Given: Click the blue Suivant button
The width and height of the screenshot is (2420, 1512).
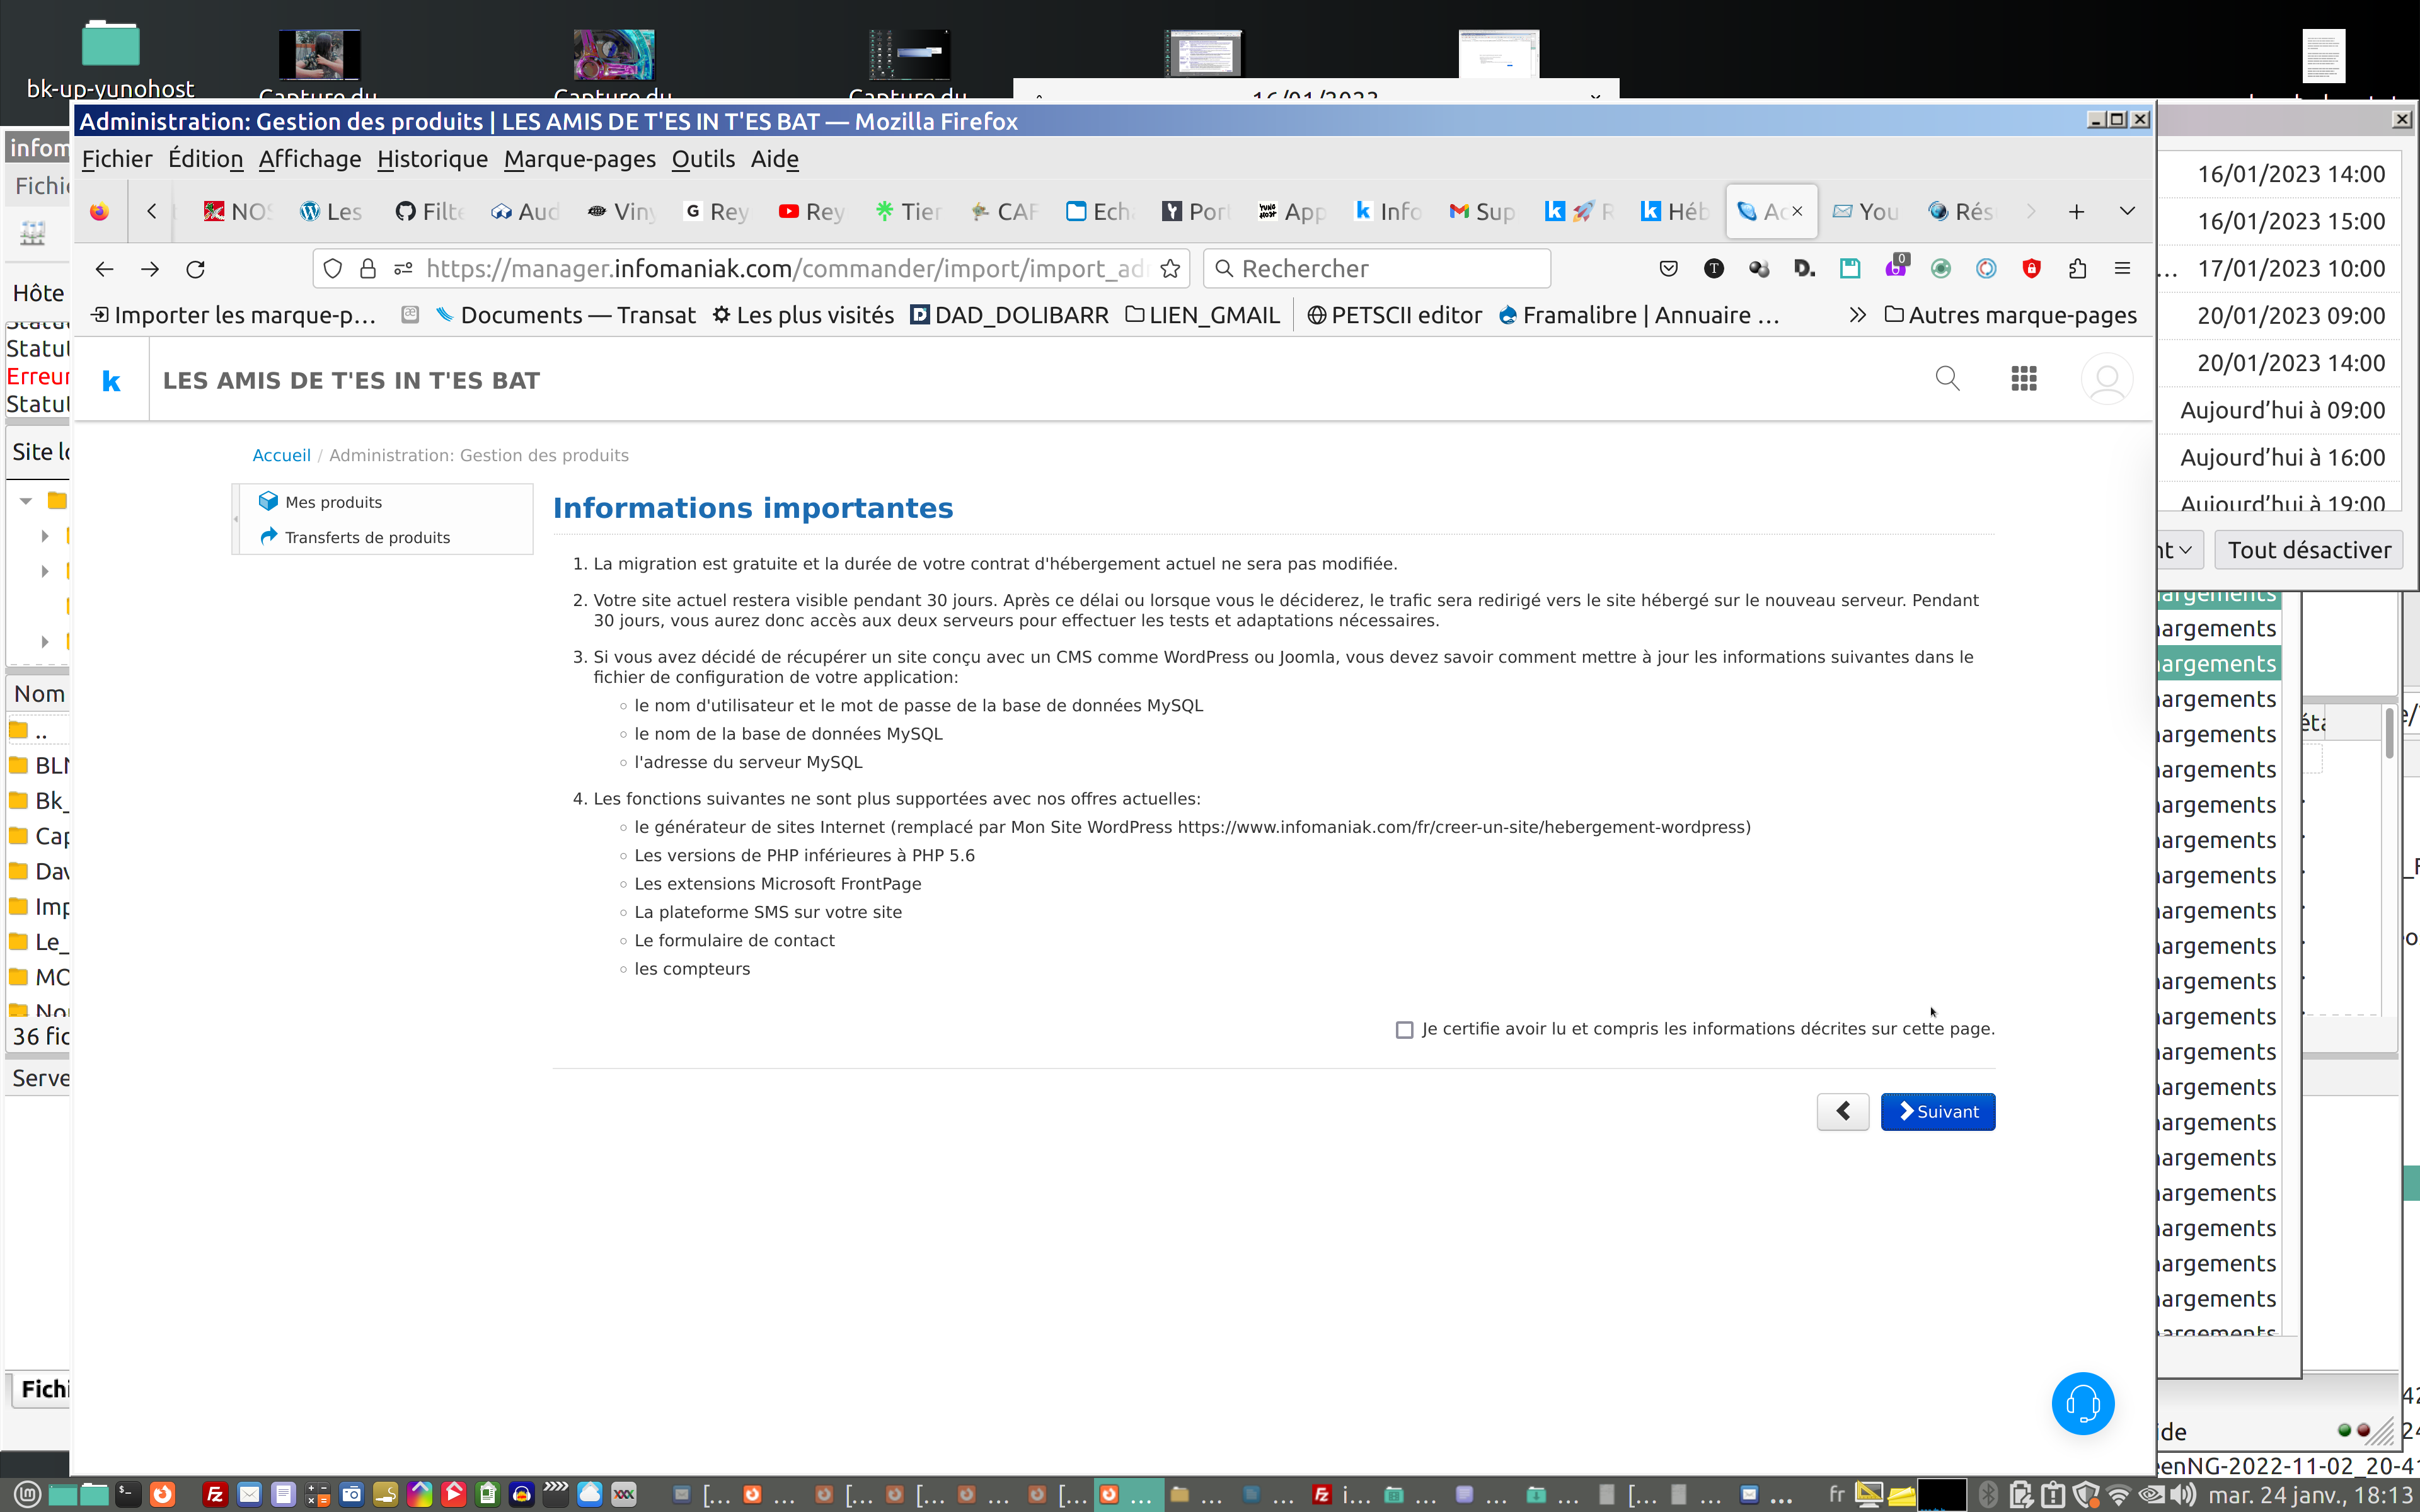Looking at the screenshot, I should click(1937, 1112).
